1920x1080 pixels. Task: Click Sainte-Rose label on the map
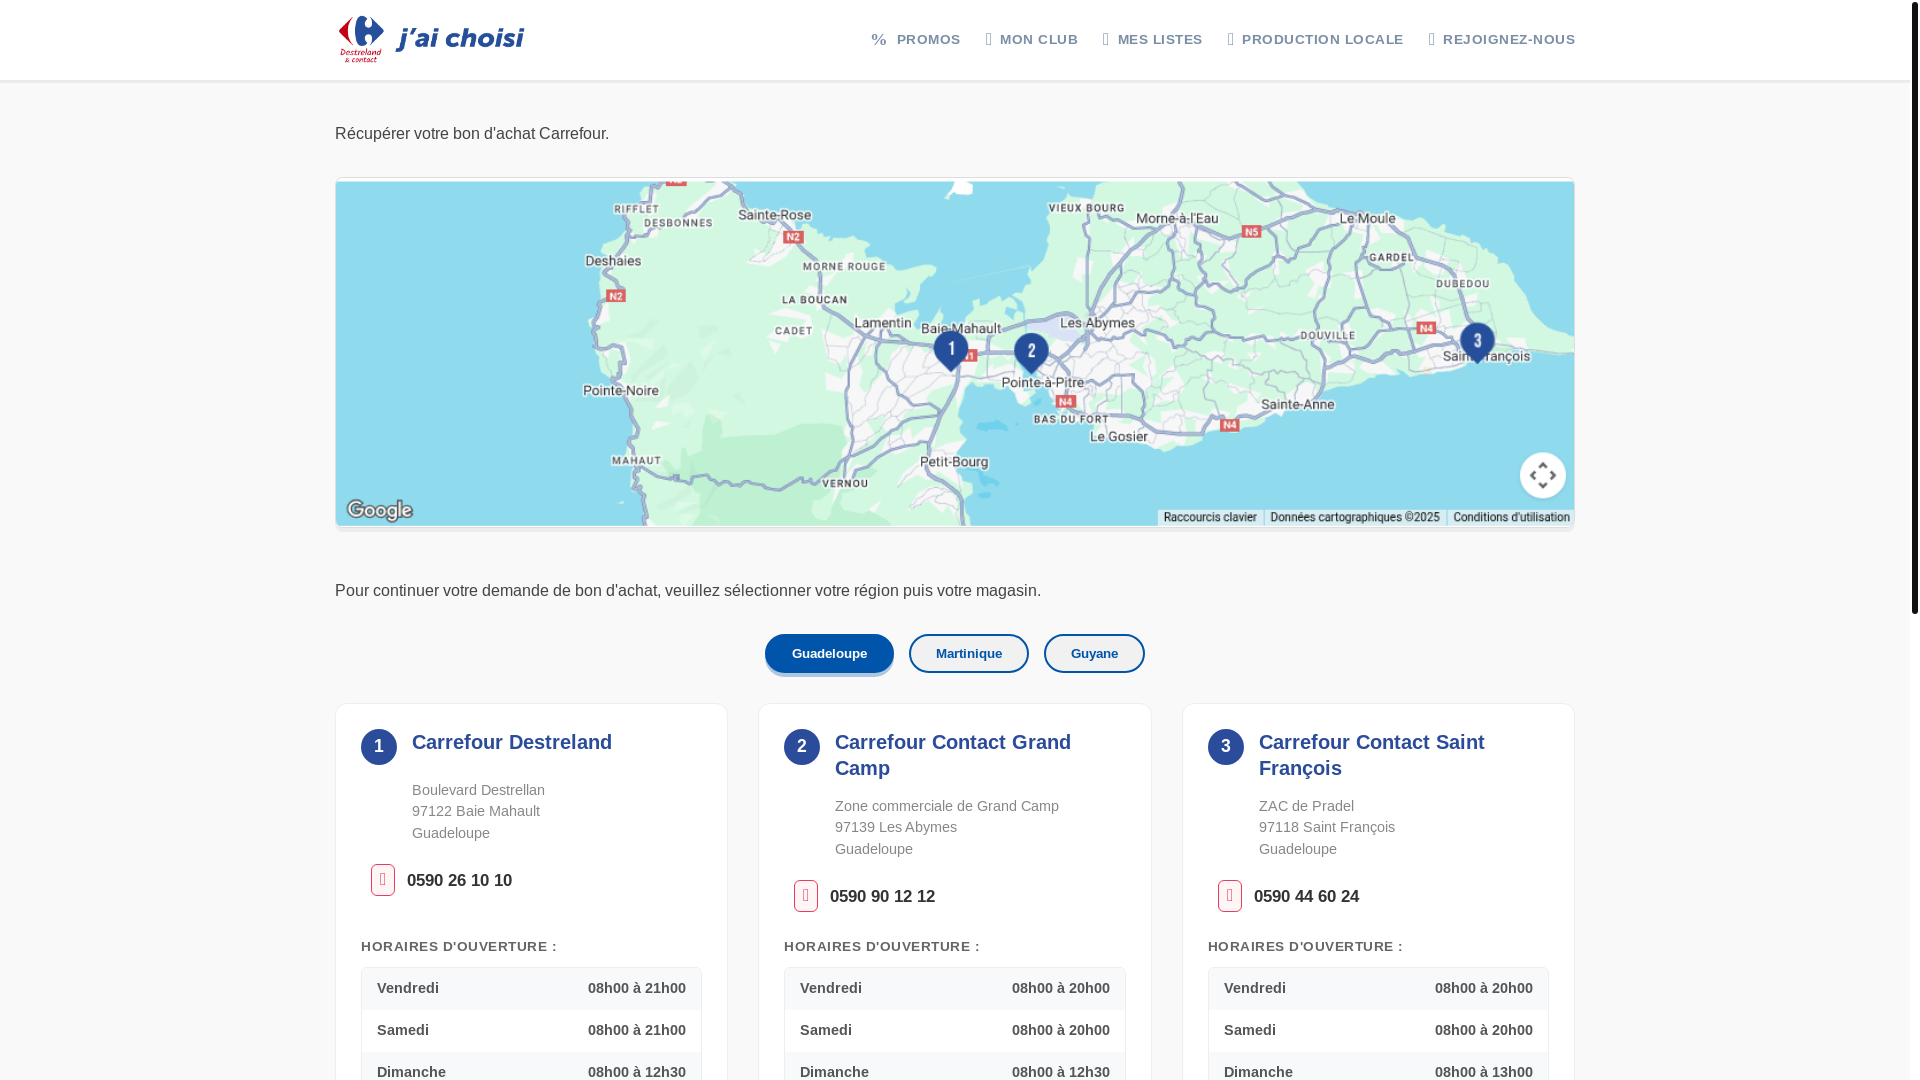click(775, 215)
